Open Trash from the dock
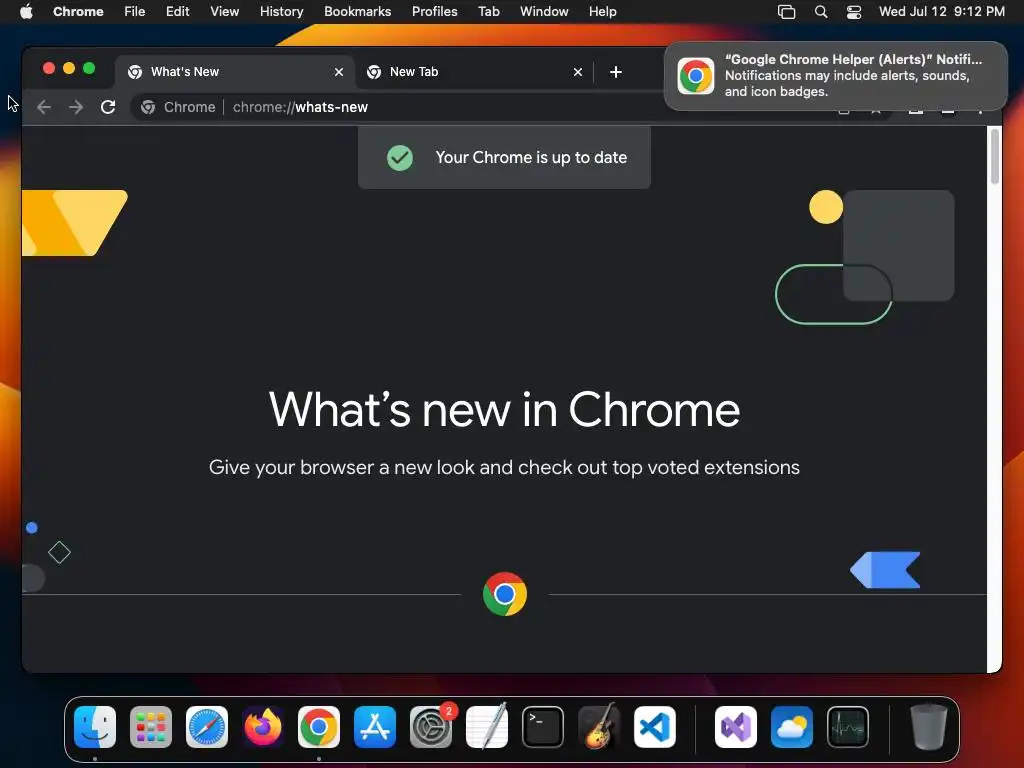 [x=929, y=726]
